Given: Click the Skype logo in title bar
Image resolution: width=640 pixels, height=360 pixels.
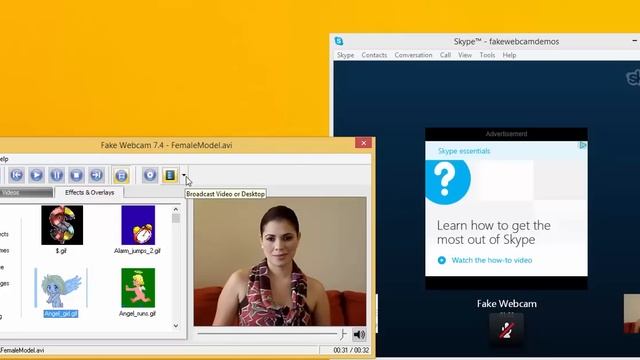Looking at the screenshot, I should pyautogui.click(x=339, y=41).
